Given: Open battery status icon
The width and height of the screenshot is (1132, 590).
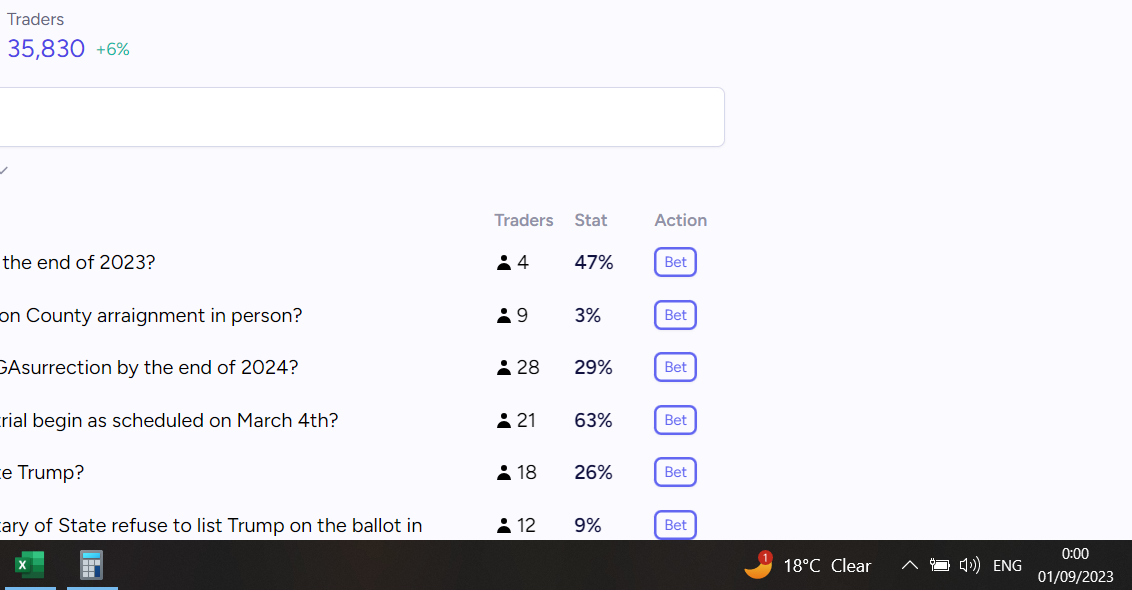Looking at the screenshot, I should click(x=939, y=565).
